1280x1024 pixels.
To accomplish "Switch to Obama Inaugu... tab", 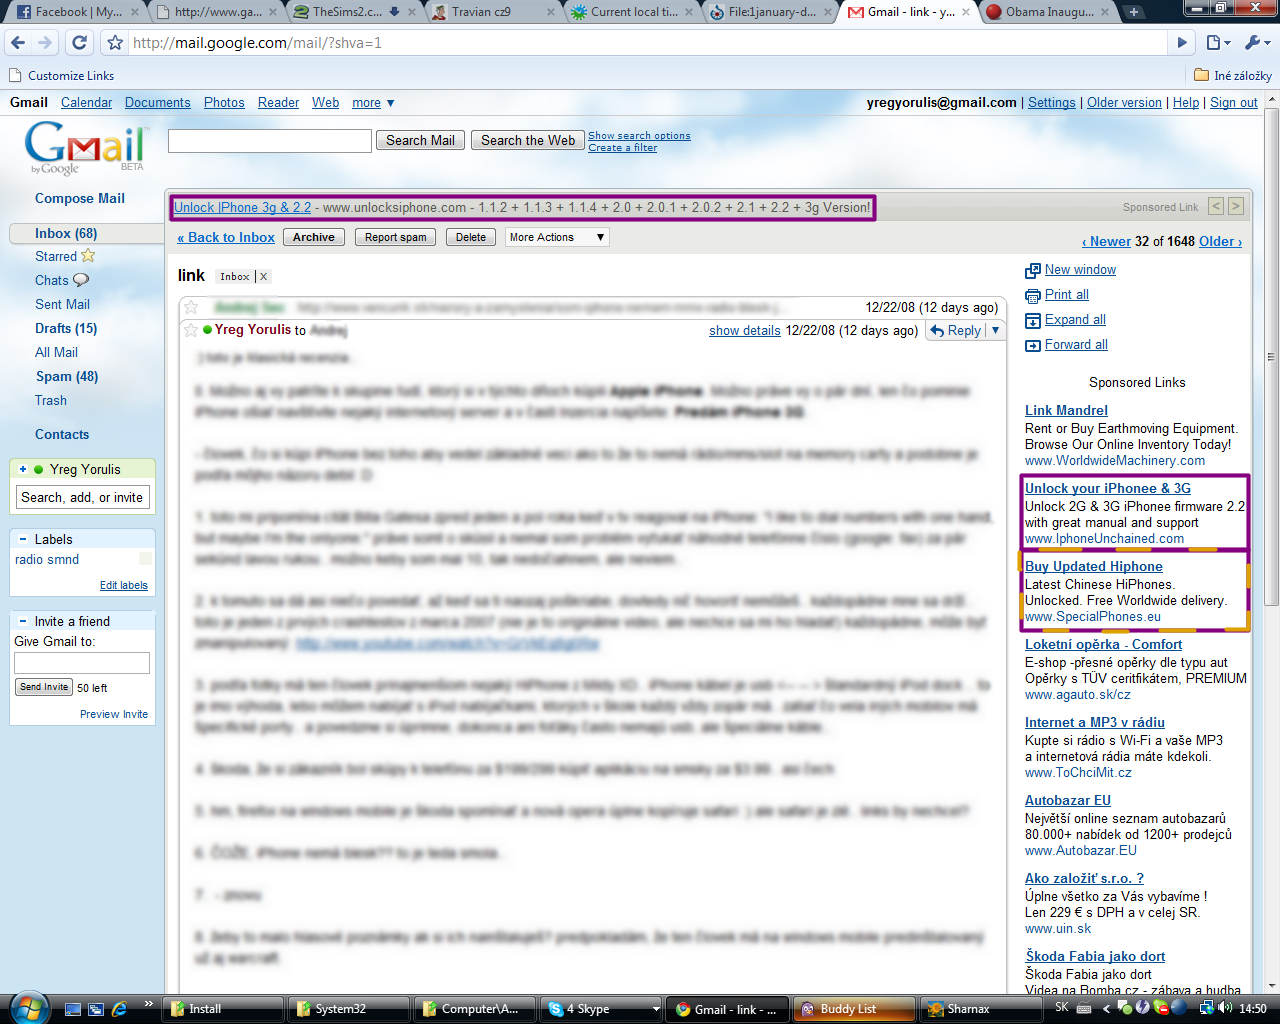I will tap(1047, 12).
